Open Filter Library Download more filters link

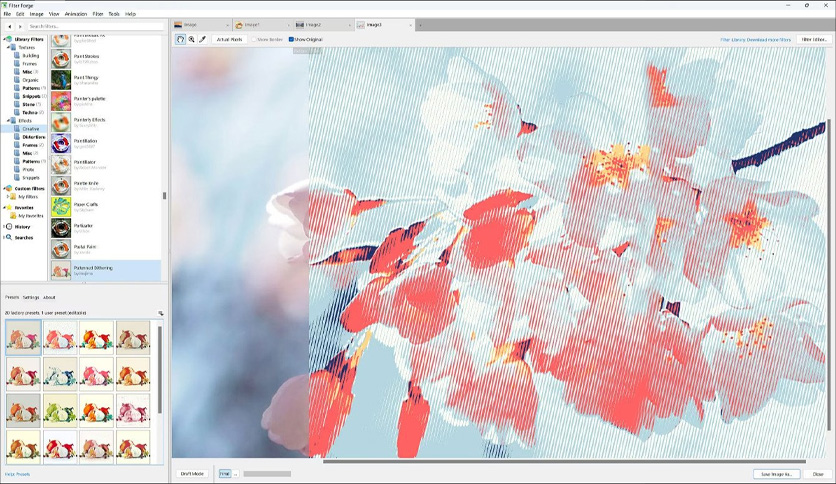[x=755, y=39]
